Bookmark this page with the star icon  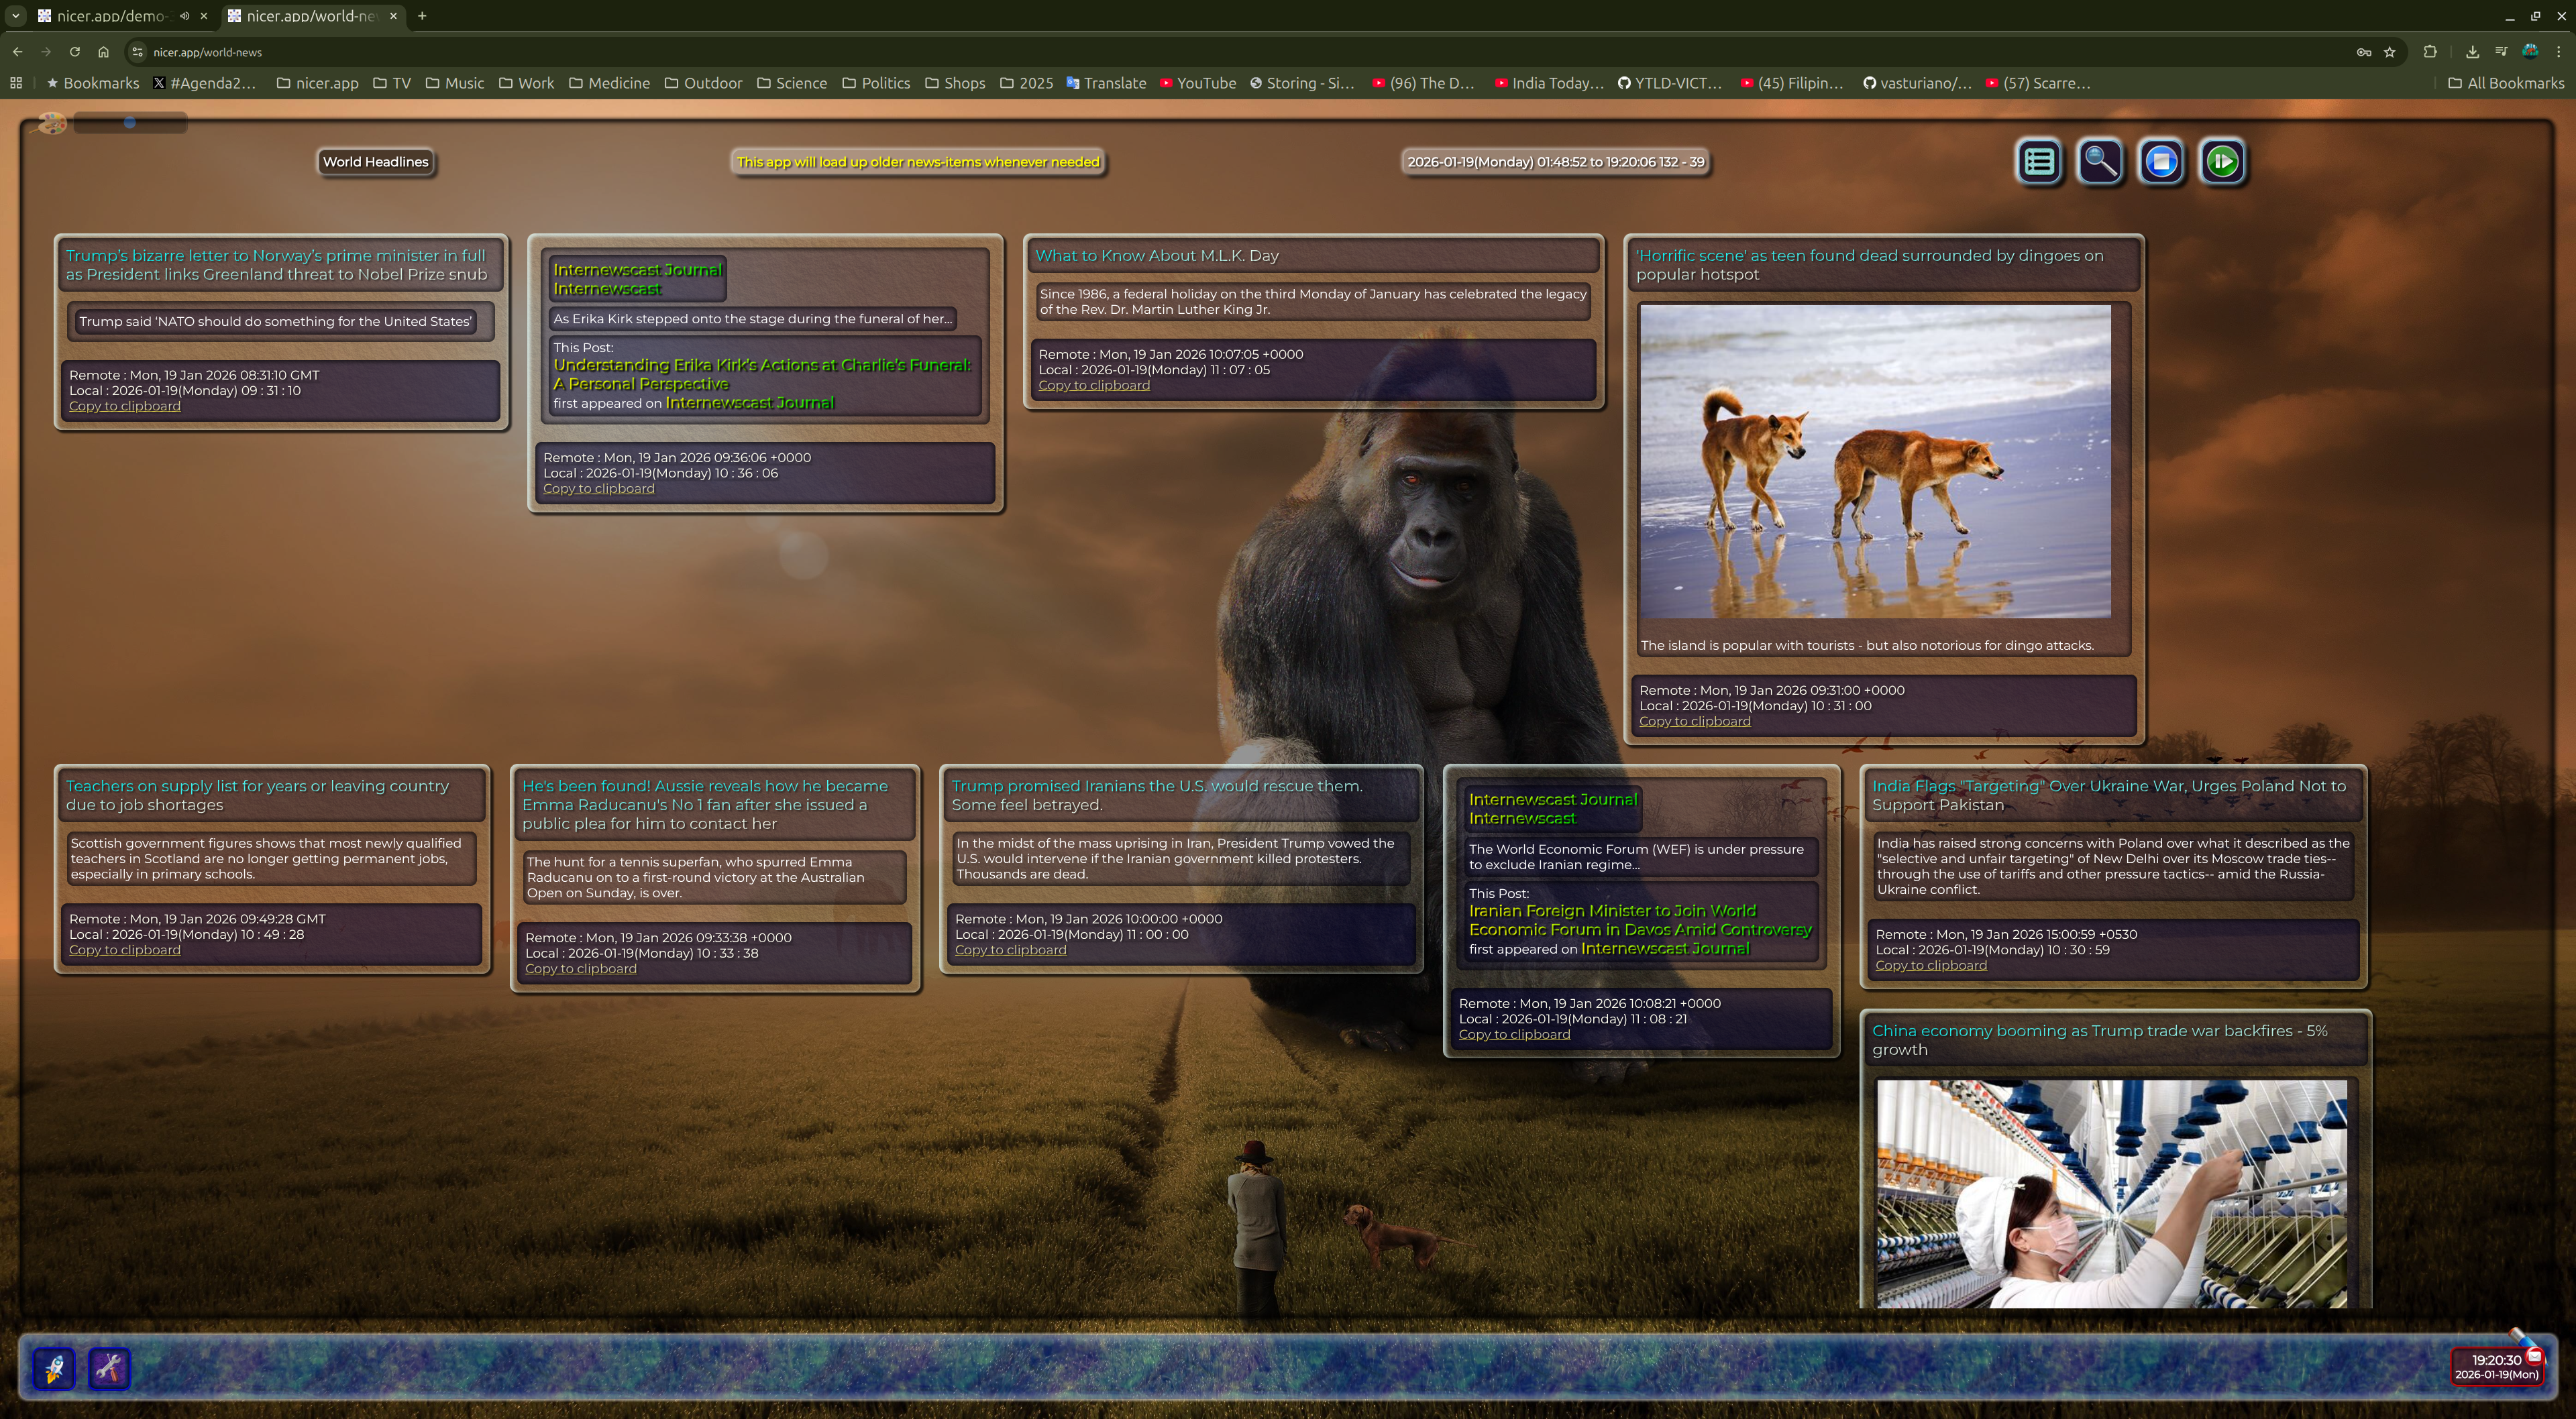pyautogui.click(x=2390, y=52)
